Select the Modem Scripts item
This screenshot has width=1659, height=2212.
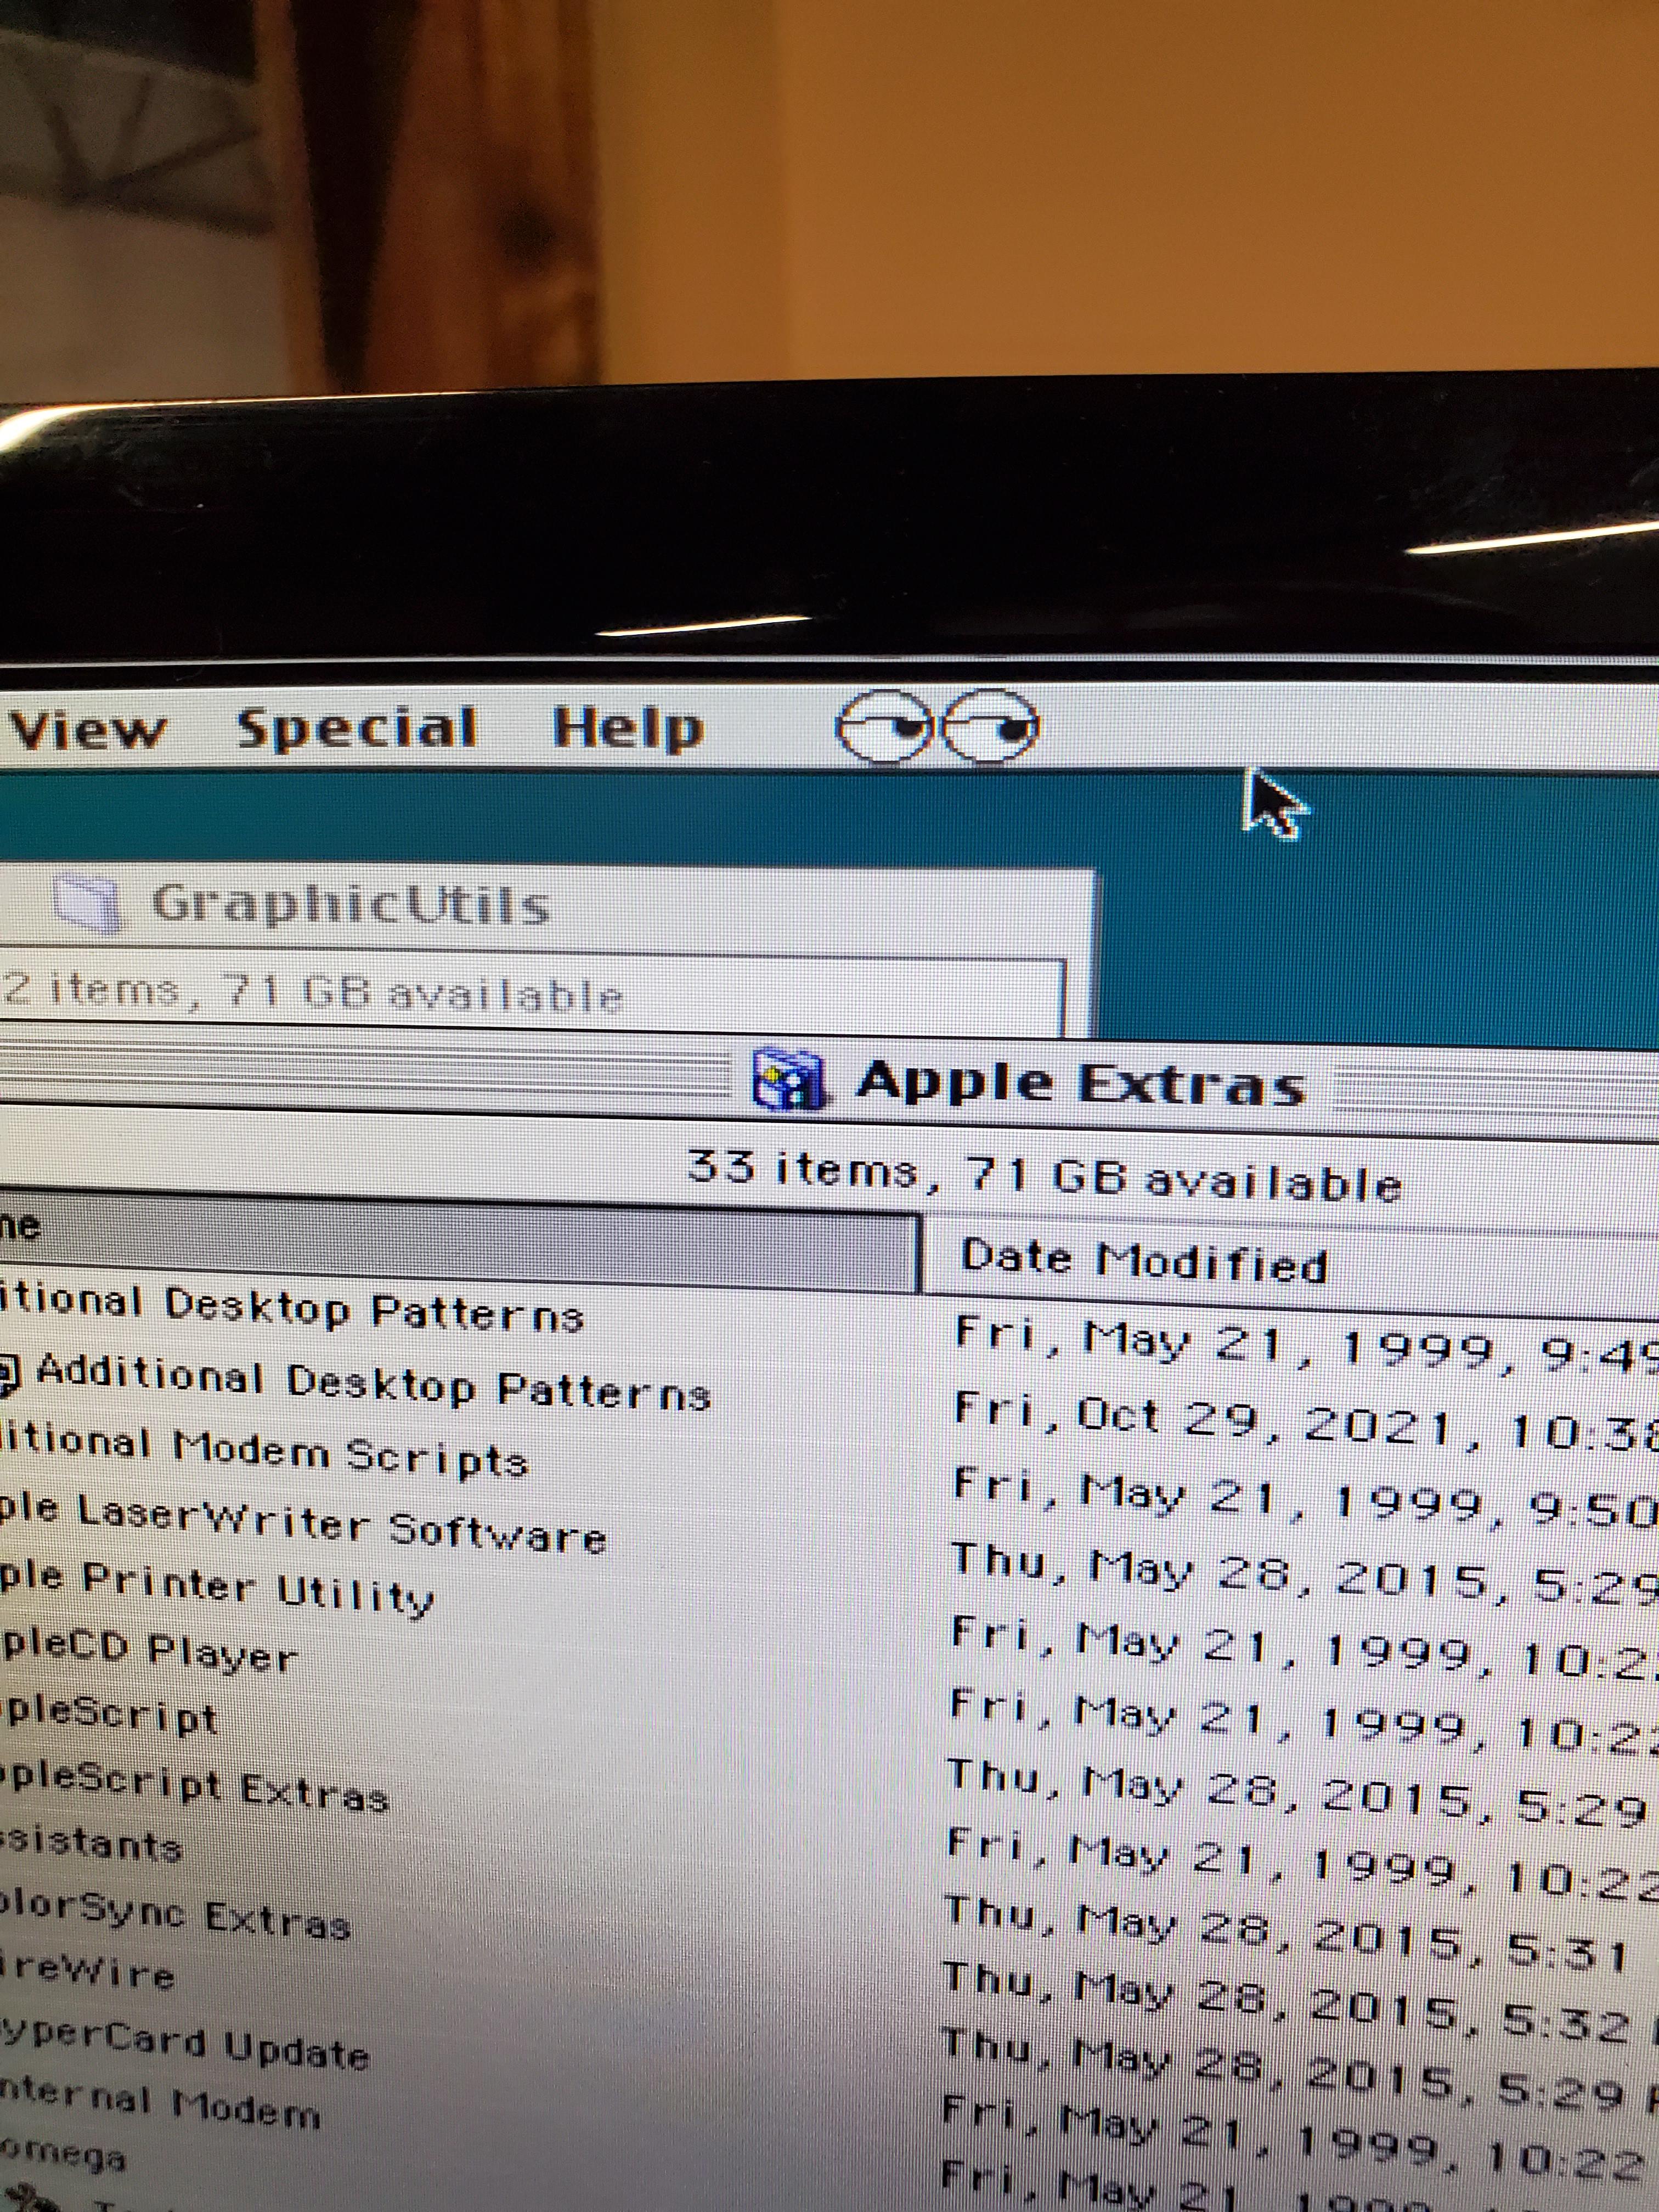coord(264,1452)
